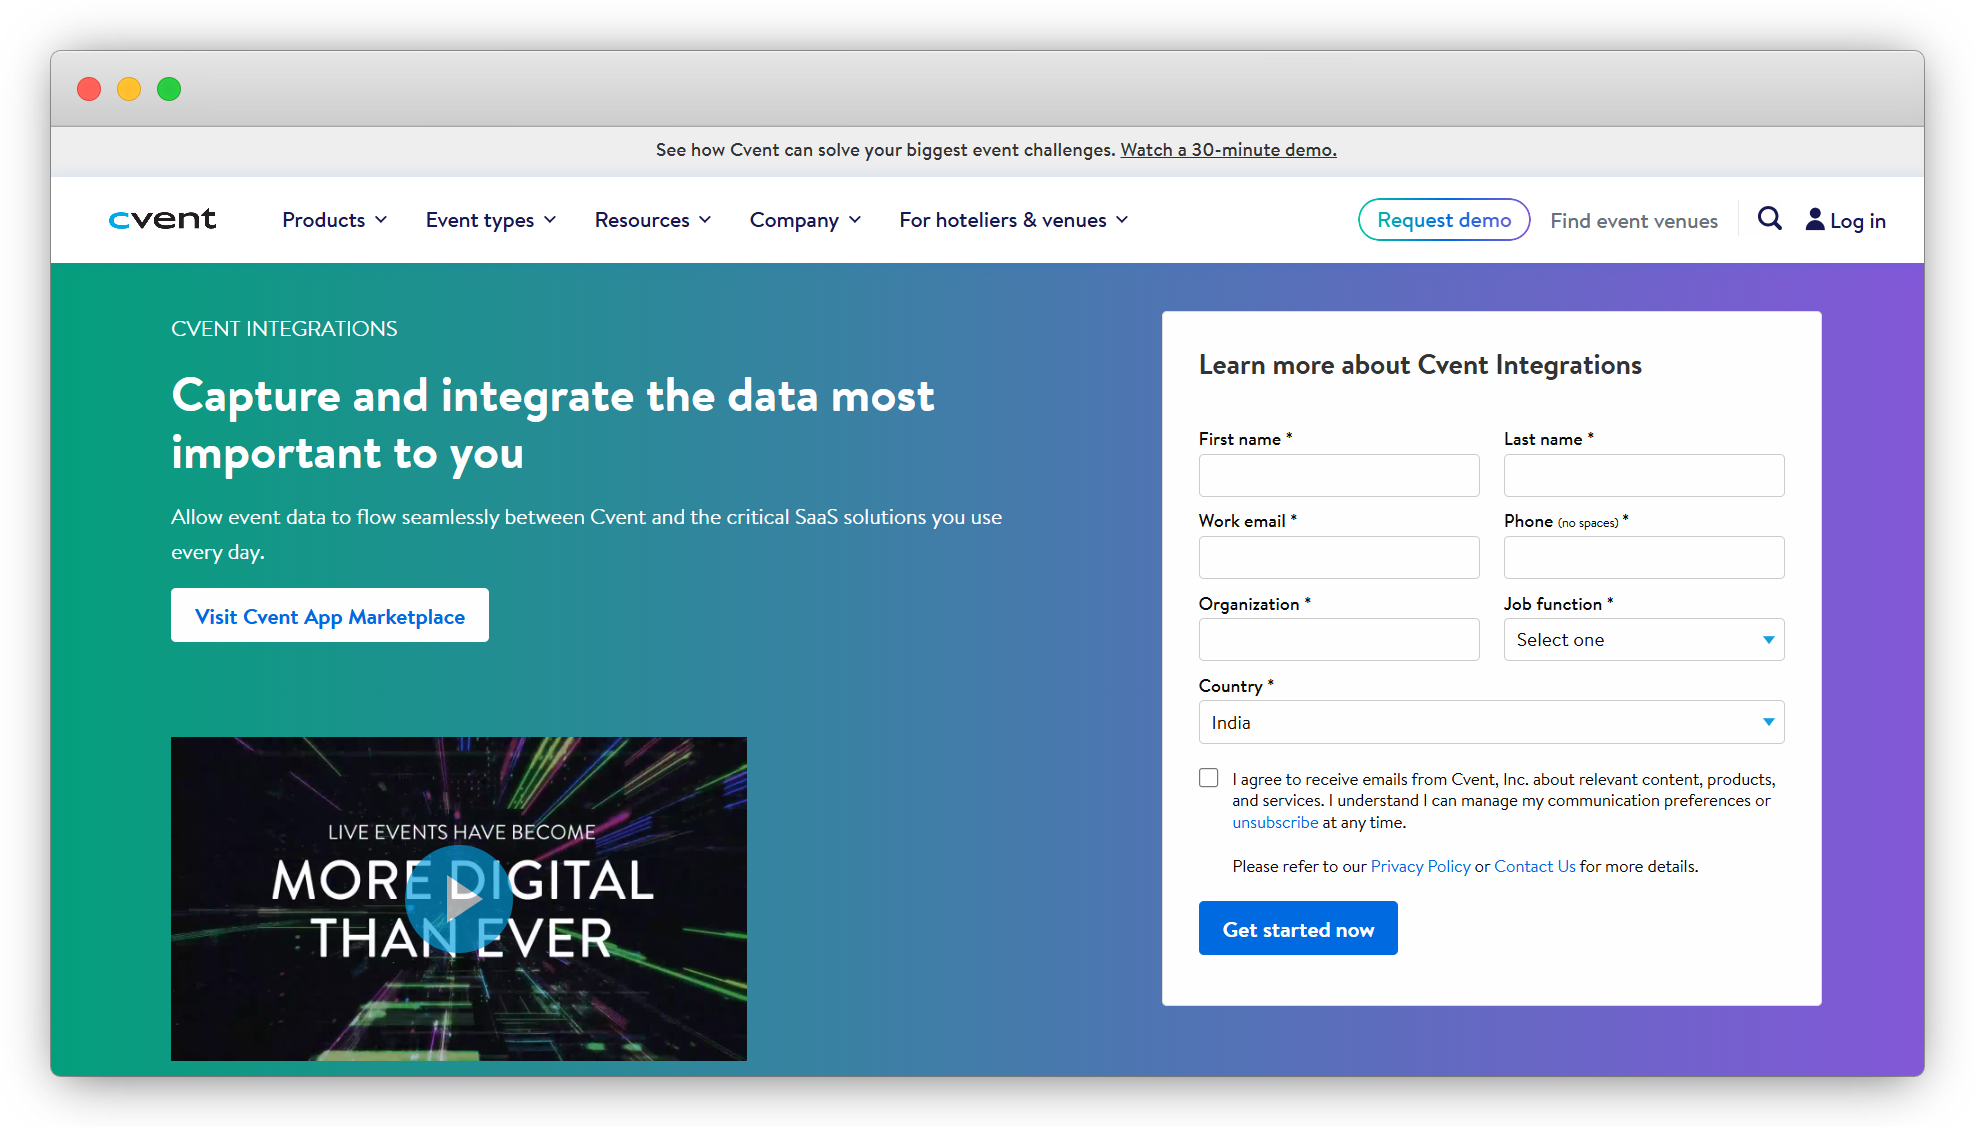Focus the Last name field

1643,476
